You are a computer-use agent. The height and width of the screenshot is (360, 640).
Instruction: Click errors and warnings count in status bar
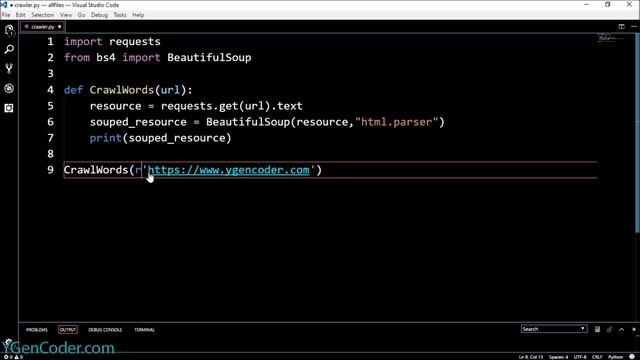[13, 357]
